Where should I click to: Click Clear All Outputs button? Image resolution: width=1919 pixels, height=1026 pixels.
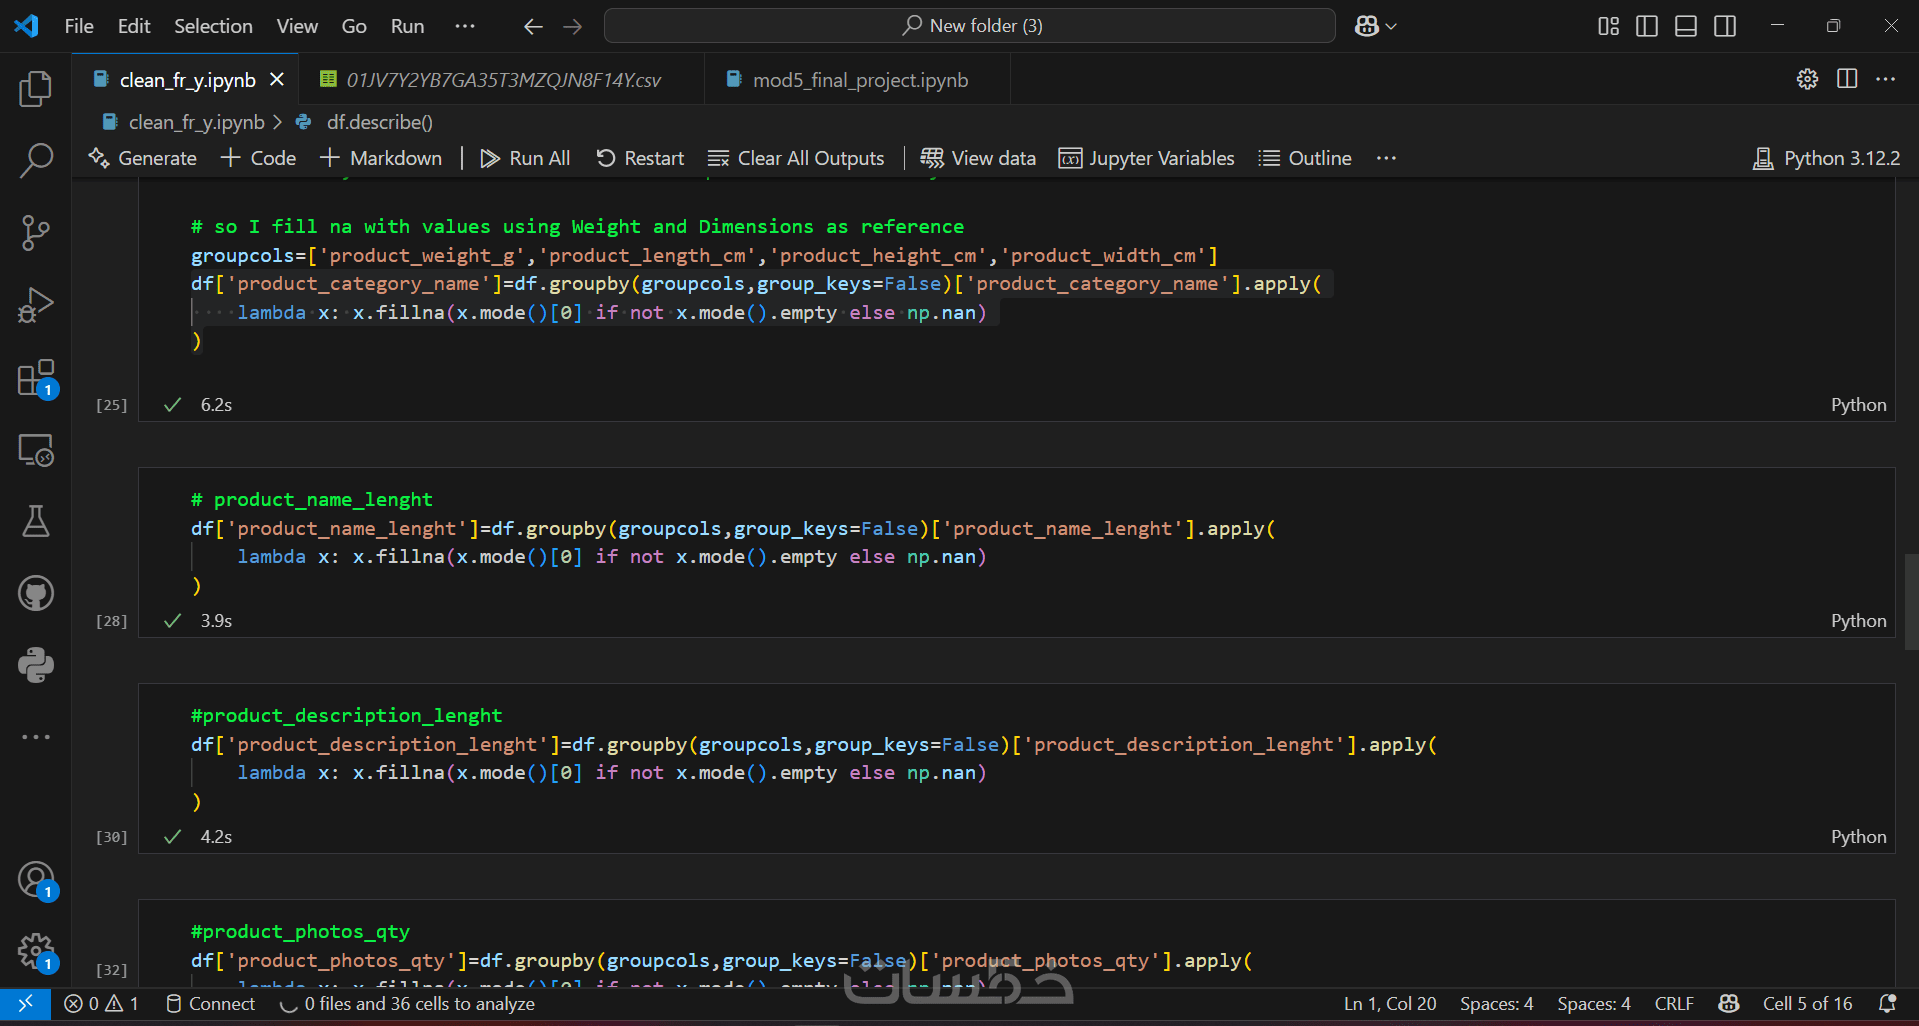pos(796,158)
